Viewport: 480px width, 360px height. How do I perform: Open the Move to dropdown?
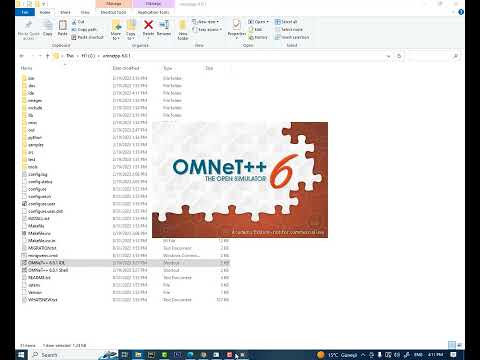[116, 30]
